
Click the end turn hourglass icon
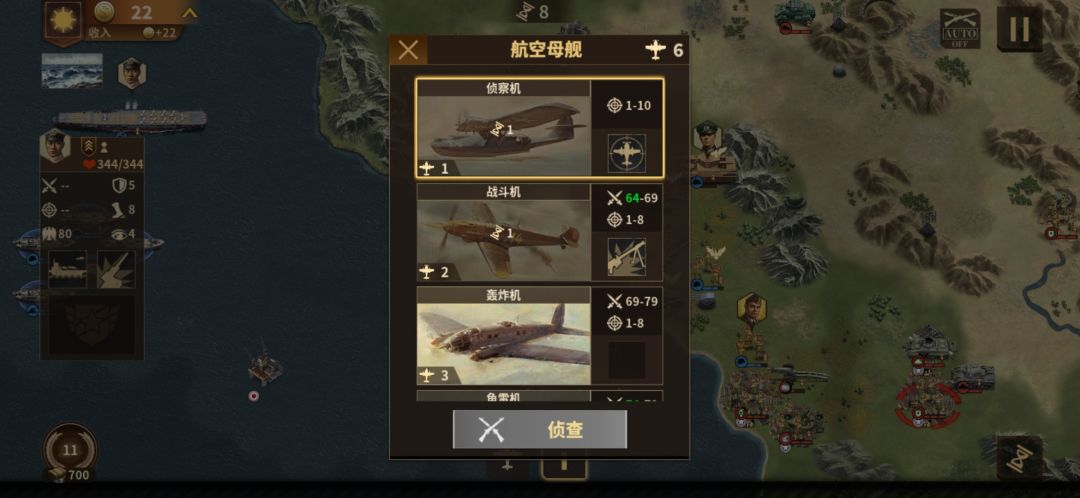click(x=1019, y=457)
